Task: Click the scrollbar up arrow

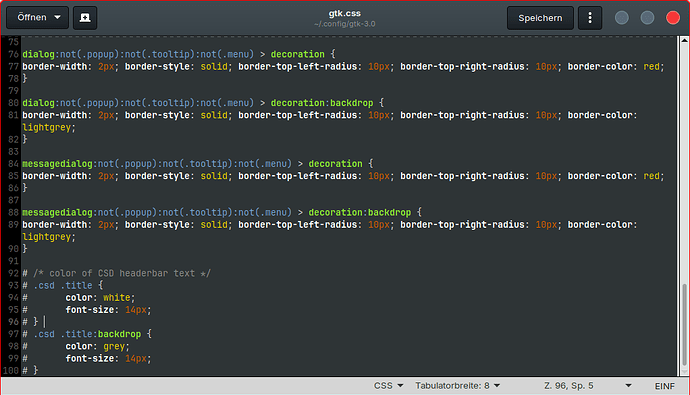Action: click(684, 40)
